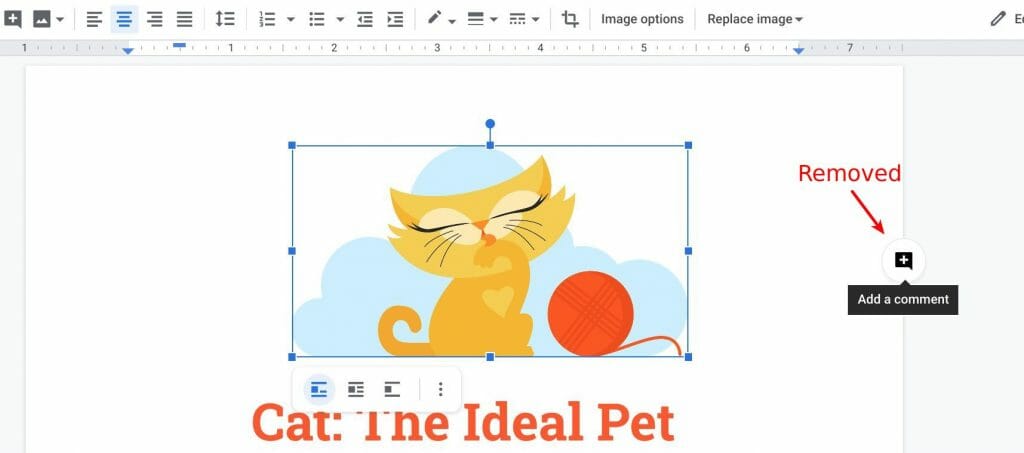The height and width of the screenshot is (453, 1024).
Task: Select Wrap text image option
Action: point(355,390)
